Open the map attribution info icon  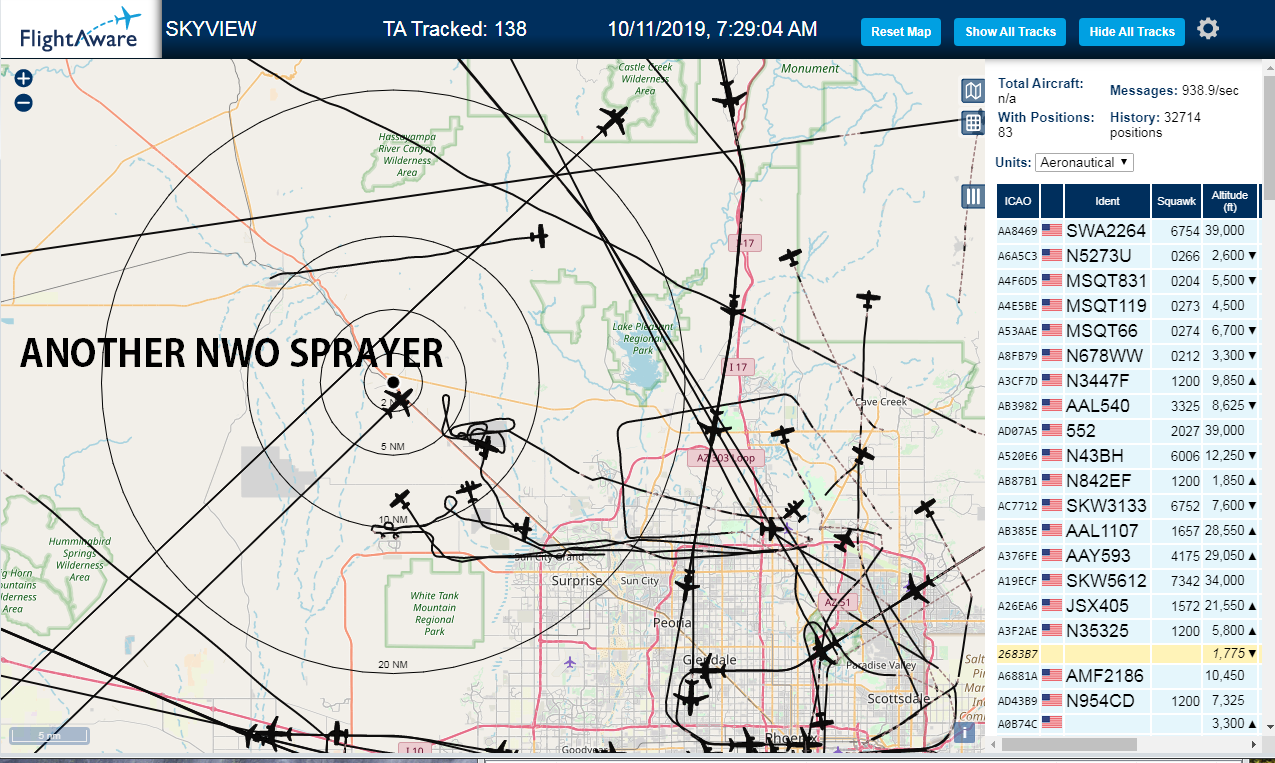coord(965,732)
